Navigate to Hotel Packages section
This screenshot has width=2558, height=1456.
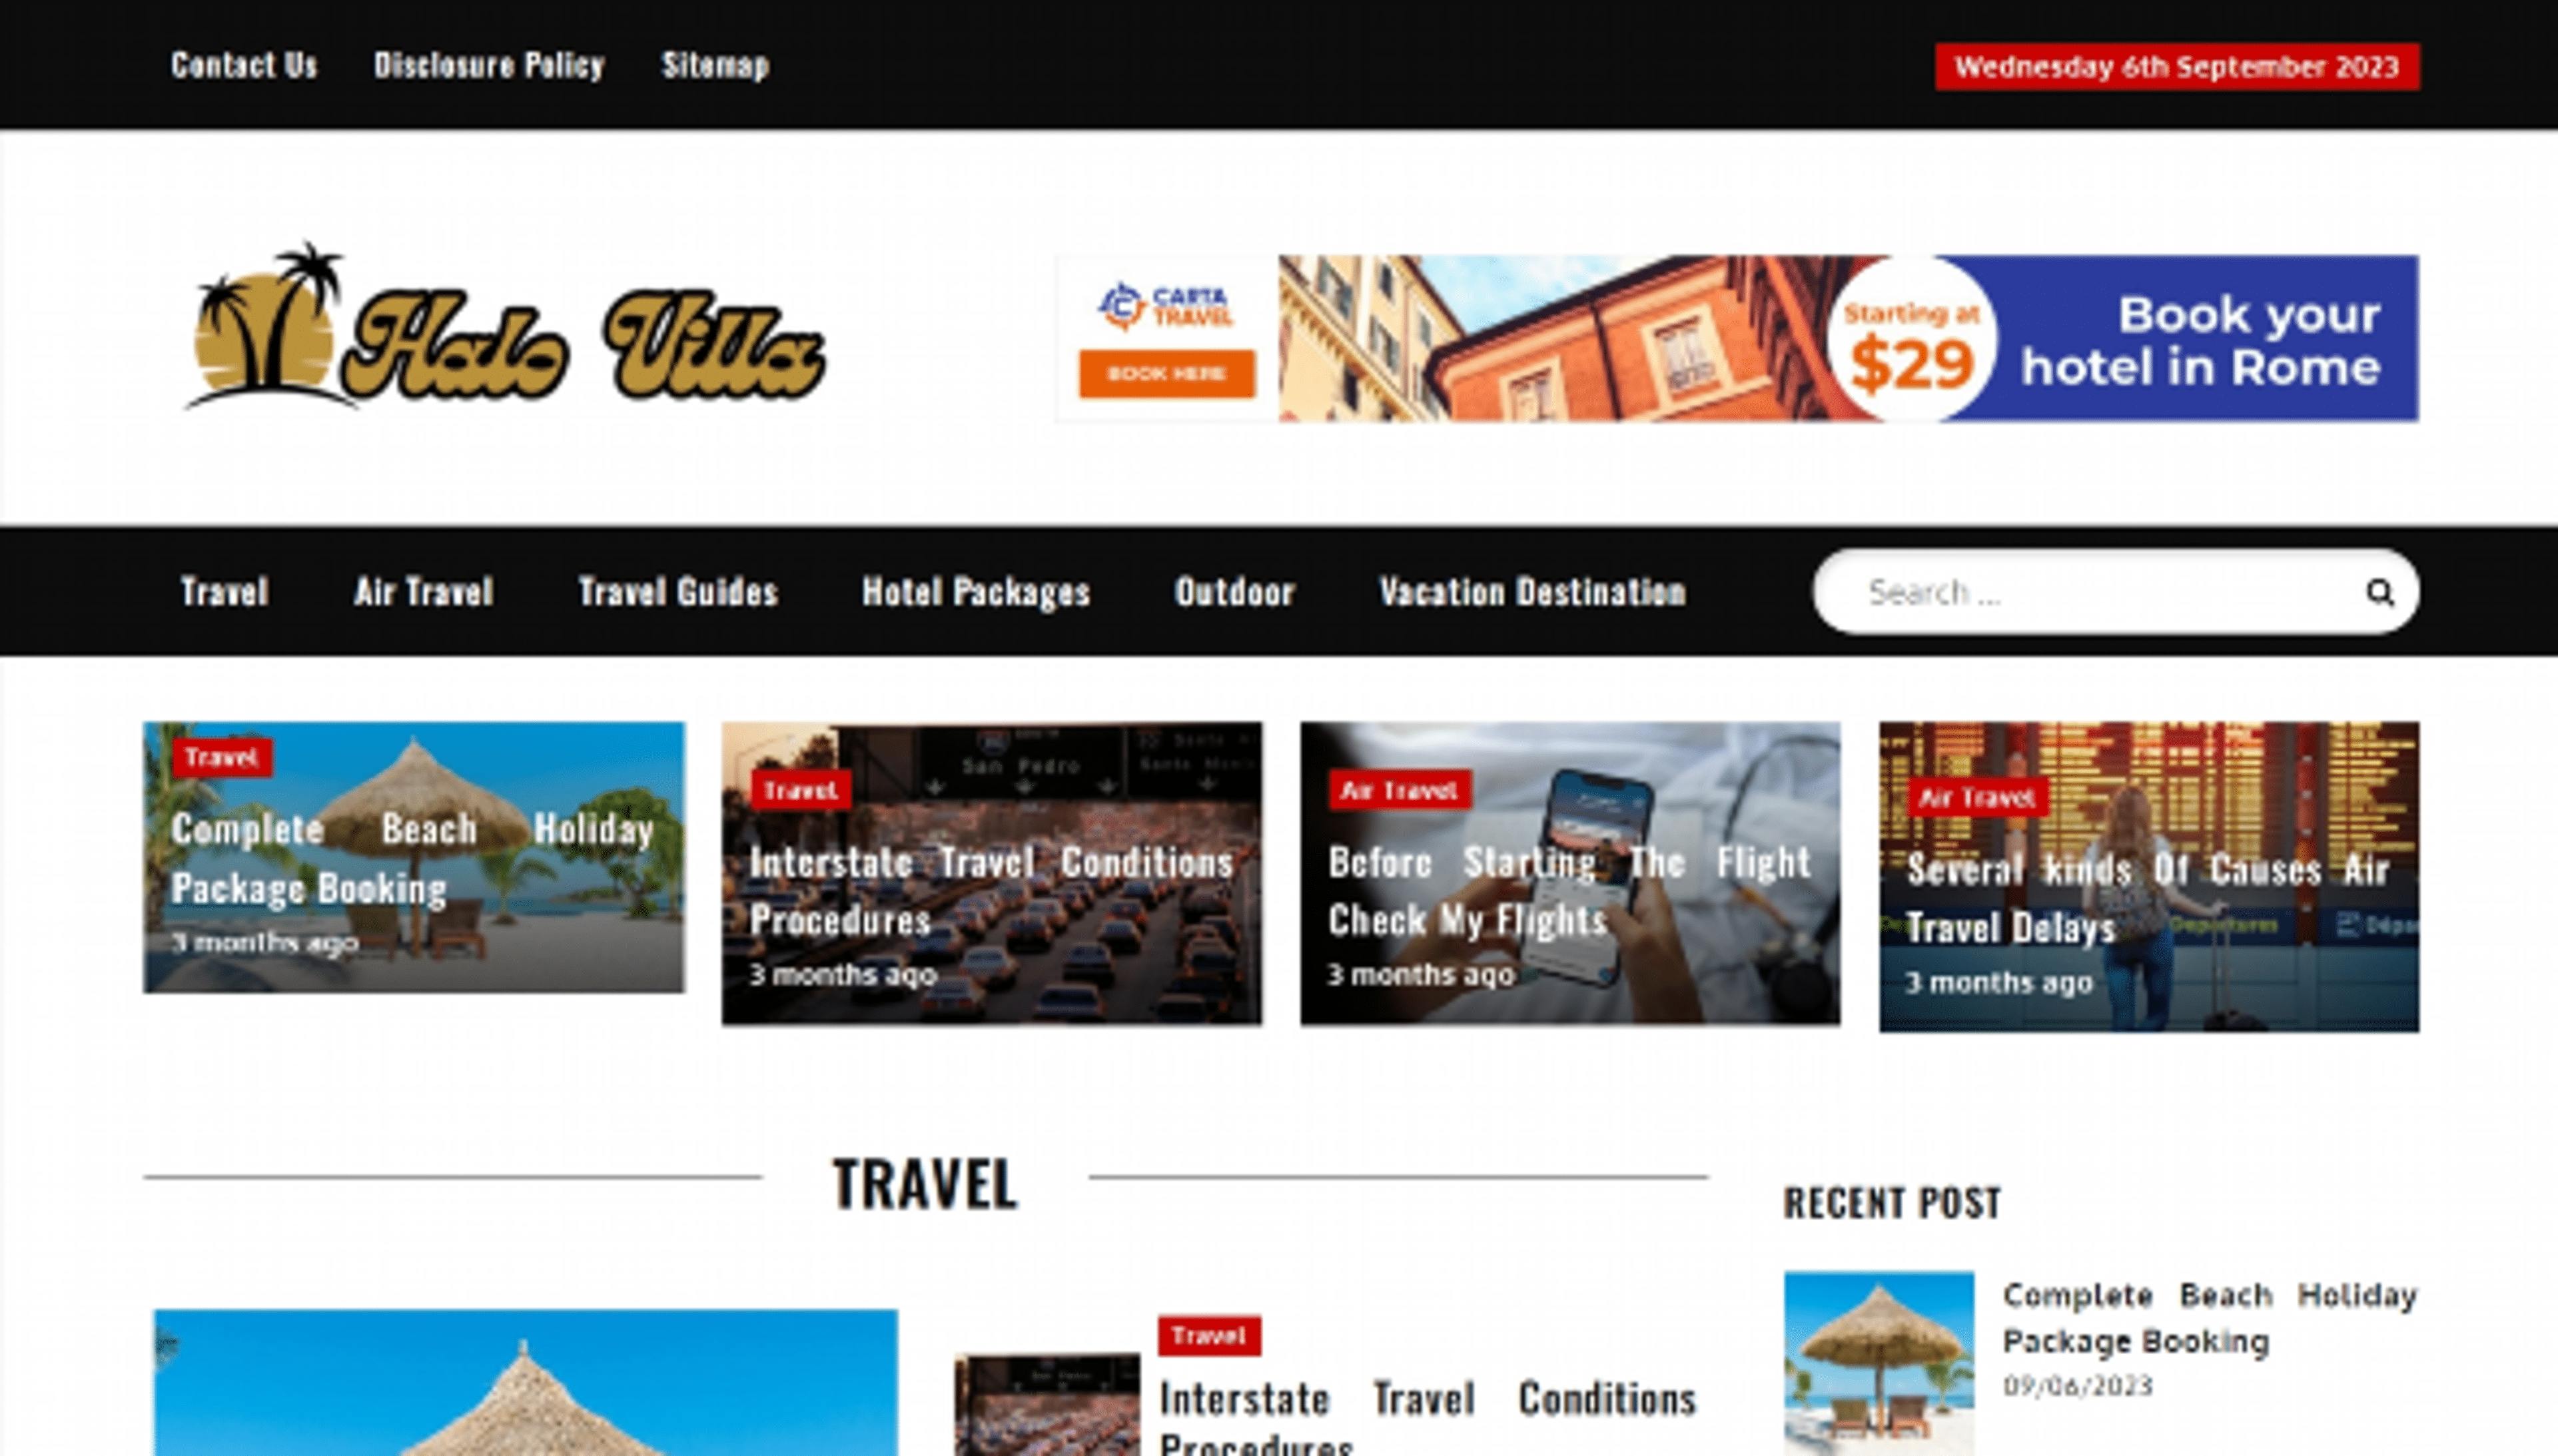coord(976,591)
